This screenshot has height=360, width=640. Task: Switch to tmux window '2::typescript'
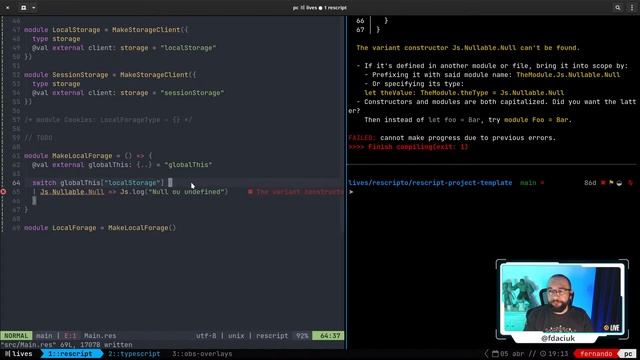tap(134, 353)
